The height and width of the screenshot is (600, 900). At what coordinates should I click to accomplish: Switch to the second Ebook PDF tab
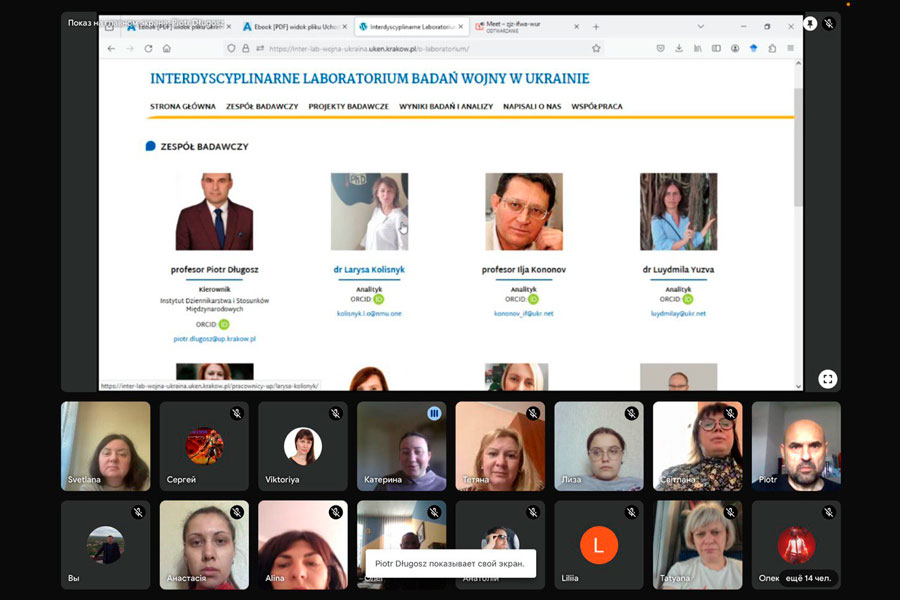(294, 27)
